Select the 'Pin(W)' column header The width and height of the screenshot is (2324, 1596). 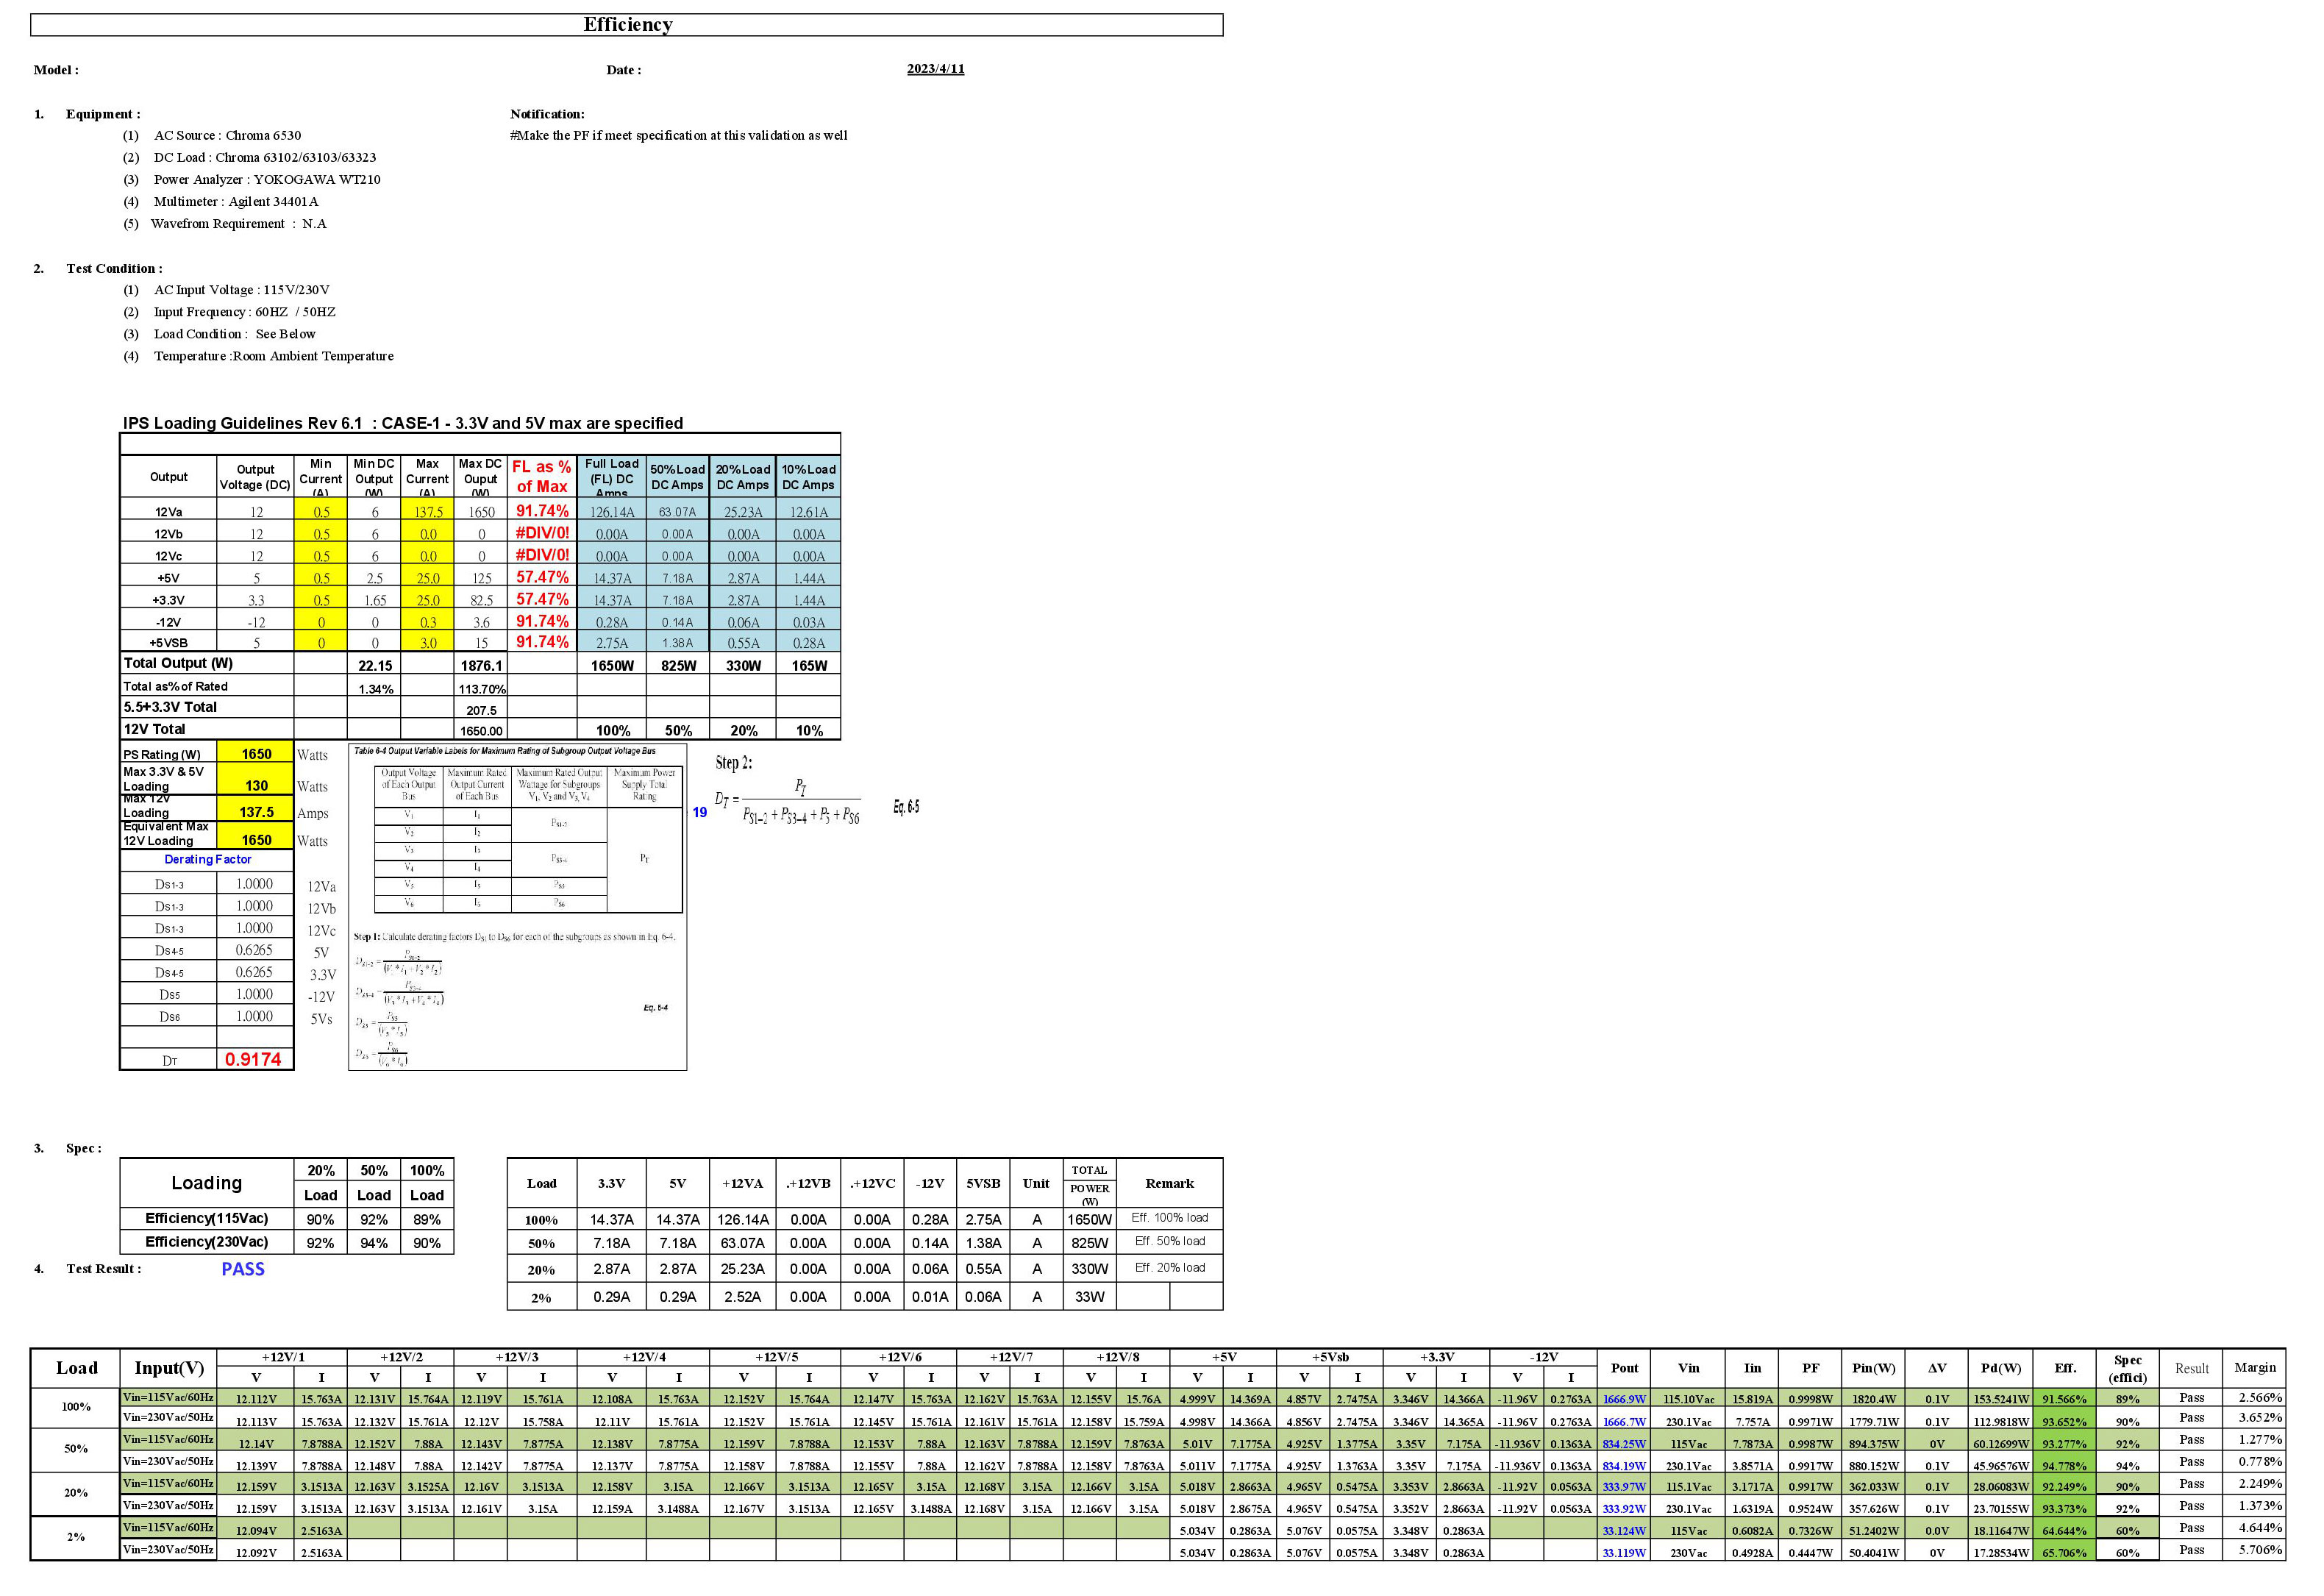coord(1873,1369)
